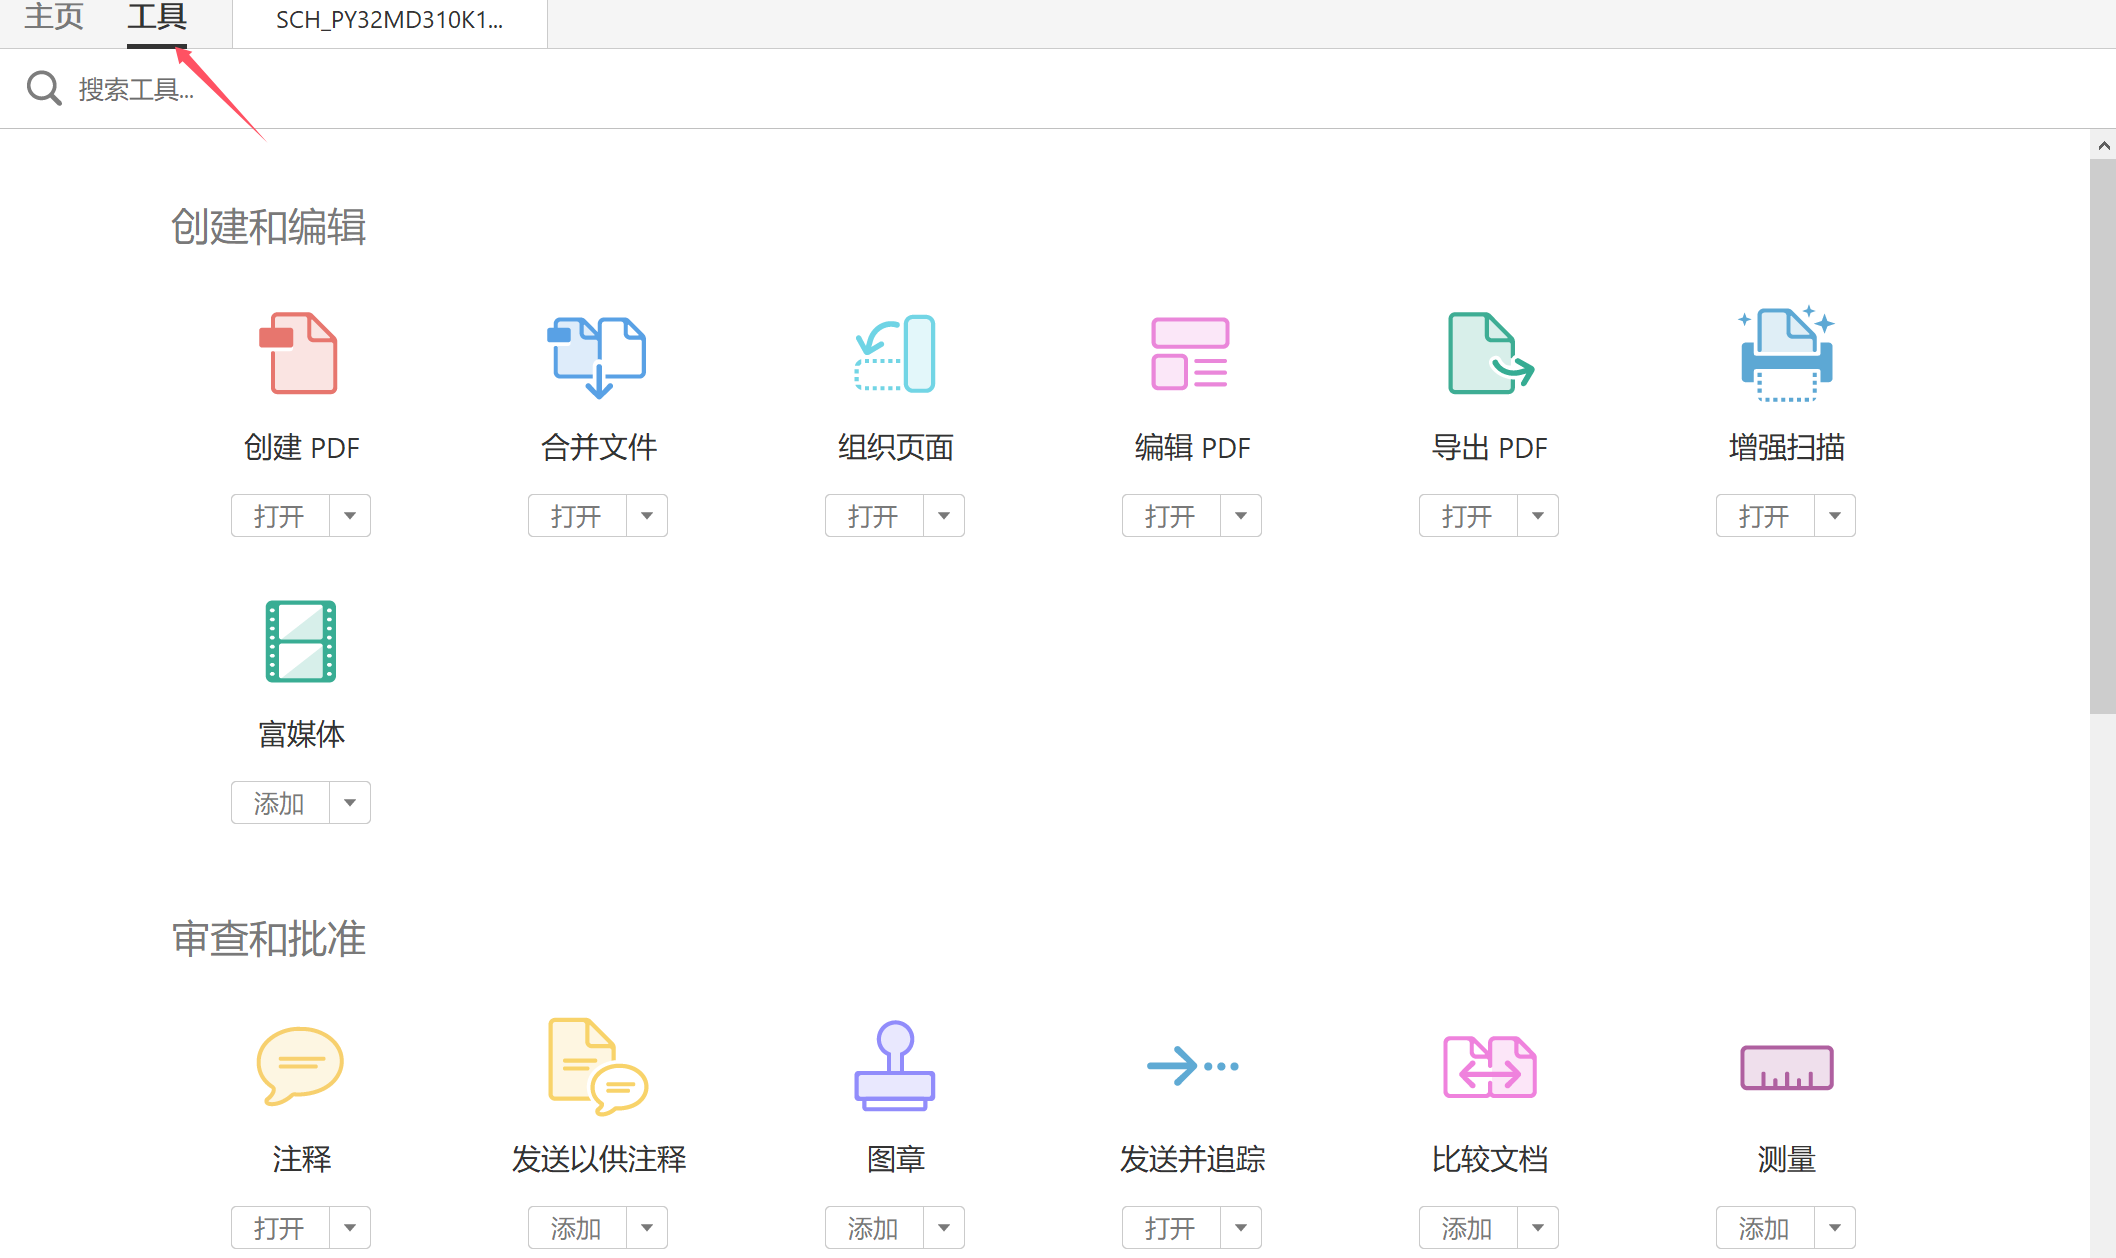Image resolution: width=2116 pixels, height=1258 pixels.
Task: Click the 增强扫描 scanner icon
Action: tap(1786, 354)
